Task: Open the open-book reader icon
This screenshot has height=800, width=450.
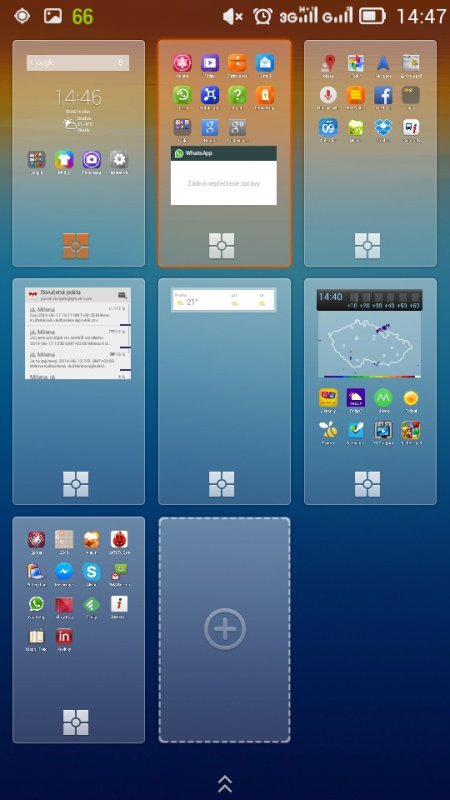Action: coord(36,636)
